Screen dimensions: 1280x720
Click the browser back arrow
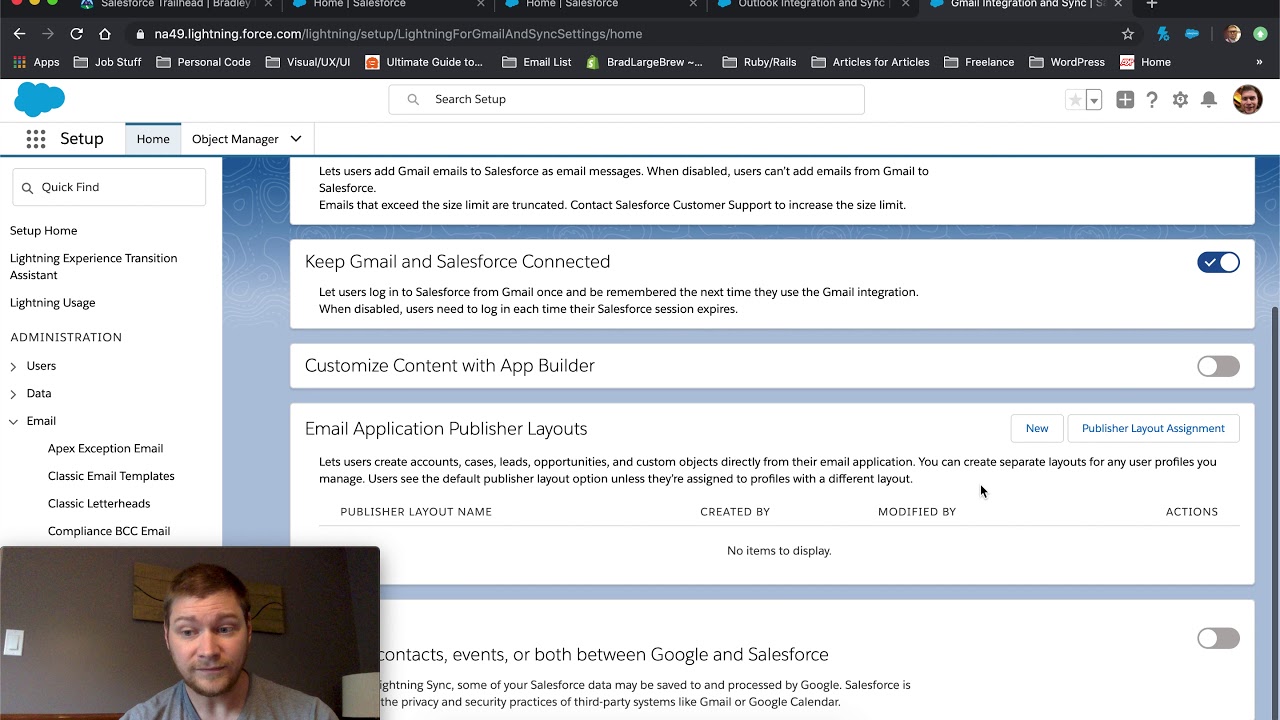coord(19,34)
